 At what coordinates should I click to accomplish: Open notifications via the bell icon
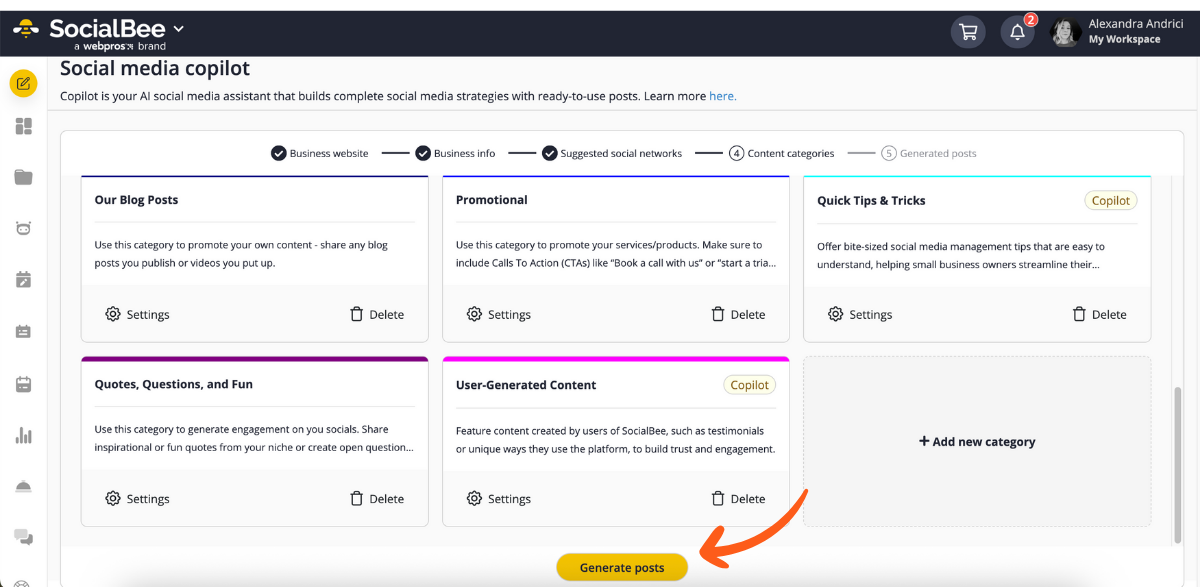pos(1017,32)
